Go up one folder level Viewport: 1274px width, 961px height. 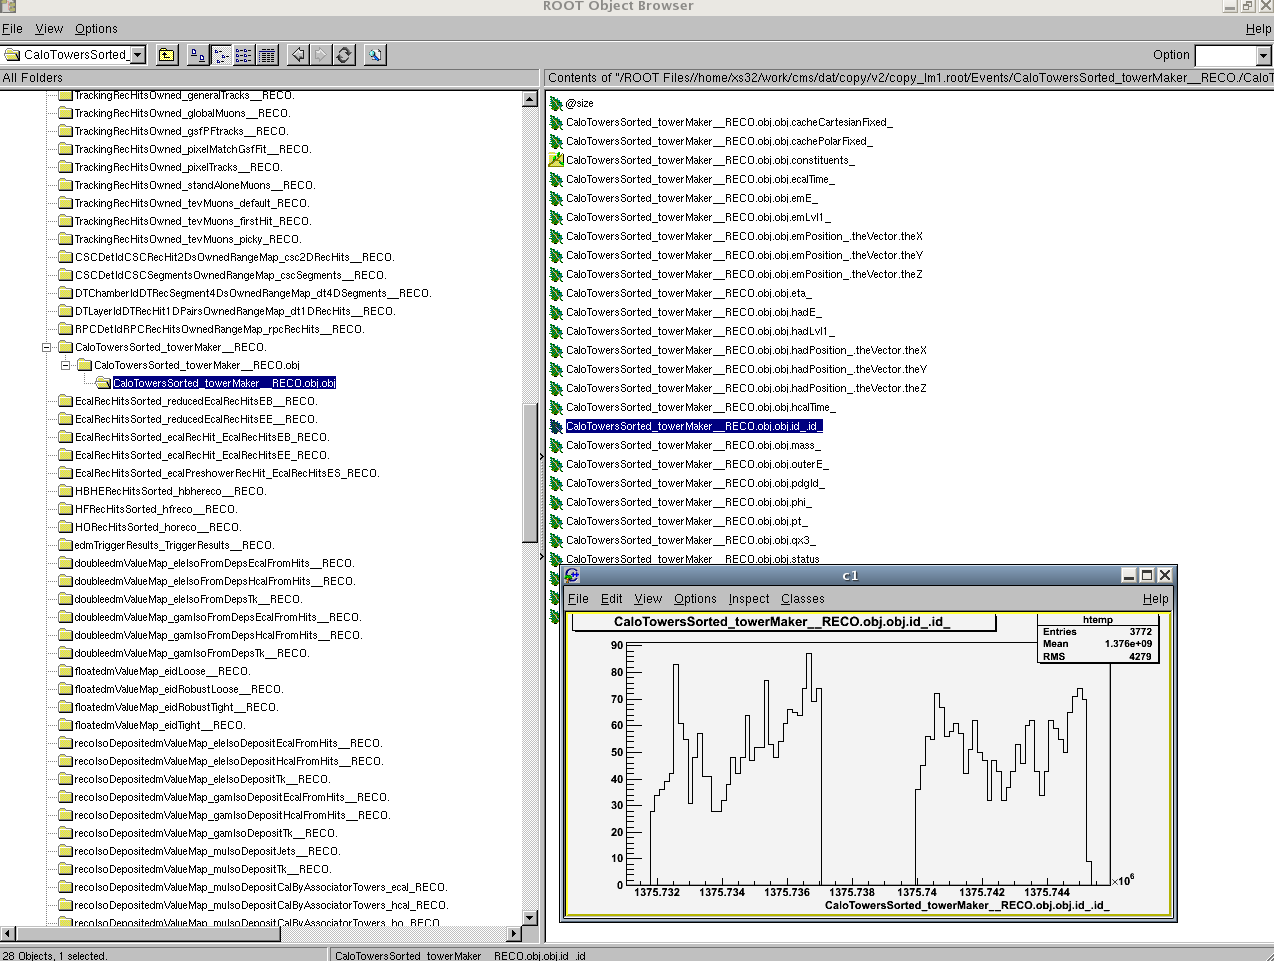tap(167, 55)
